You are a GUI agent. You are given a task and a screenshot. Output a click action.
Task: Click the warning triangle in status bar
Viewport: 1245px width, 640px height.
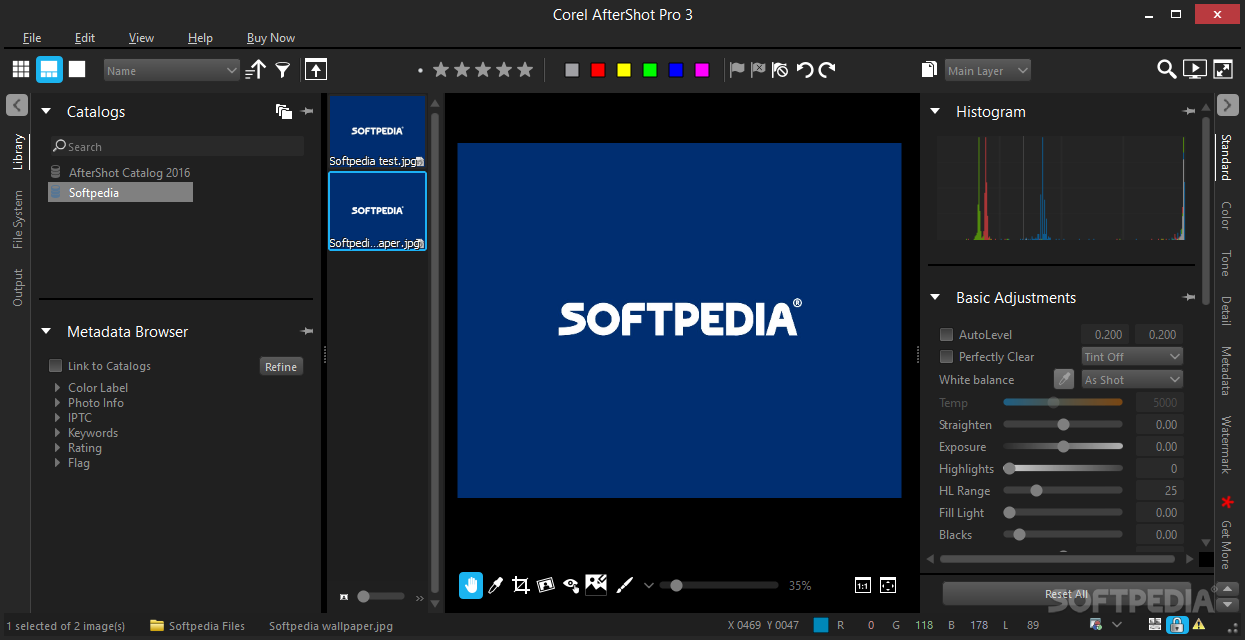[x=1198, y=625]
